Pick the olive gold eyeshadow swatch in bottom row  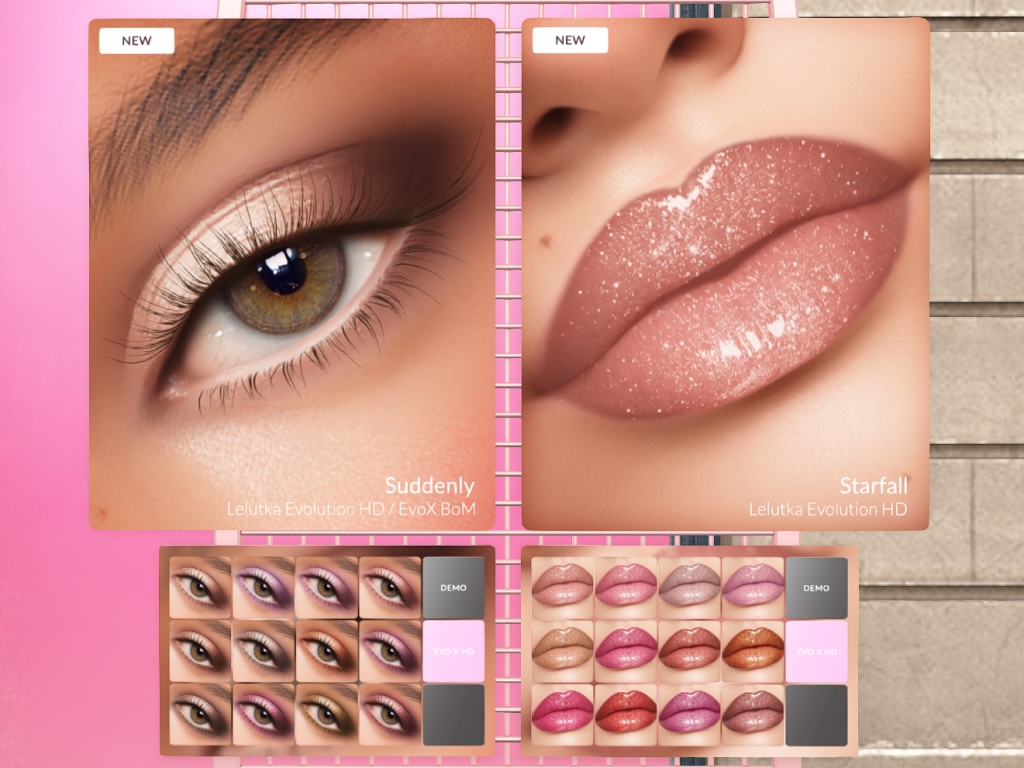click(x=327, y=714)
